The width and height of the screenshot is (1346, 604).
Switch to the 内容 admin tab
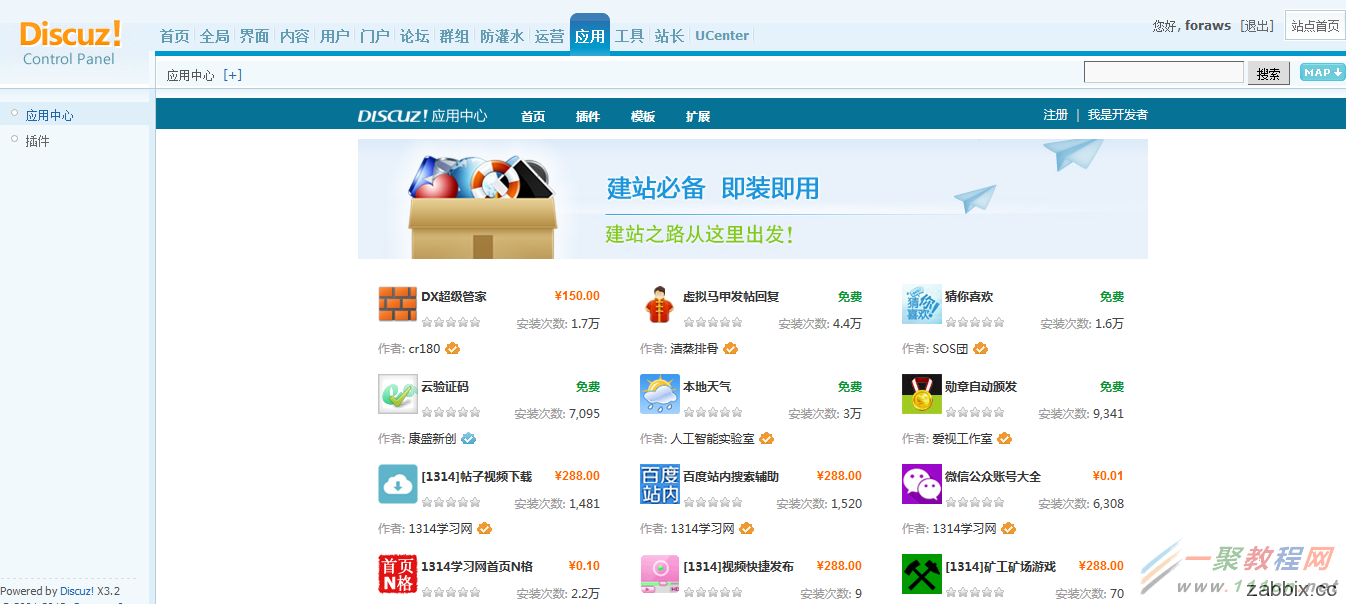point(294,36)
